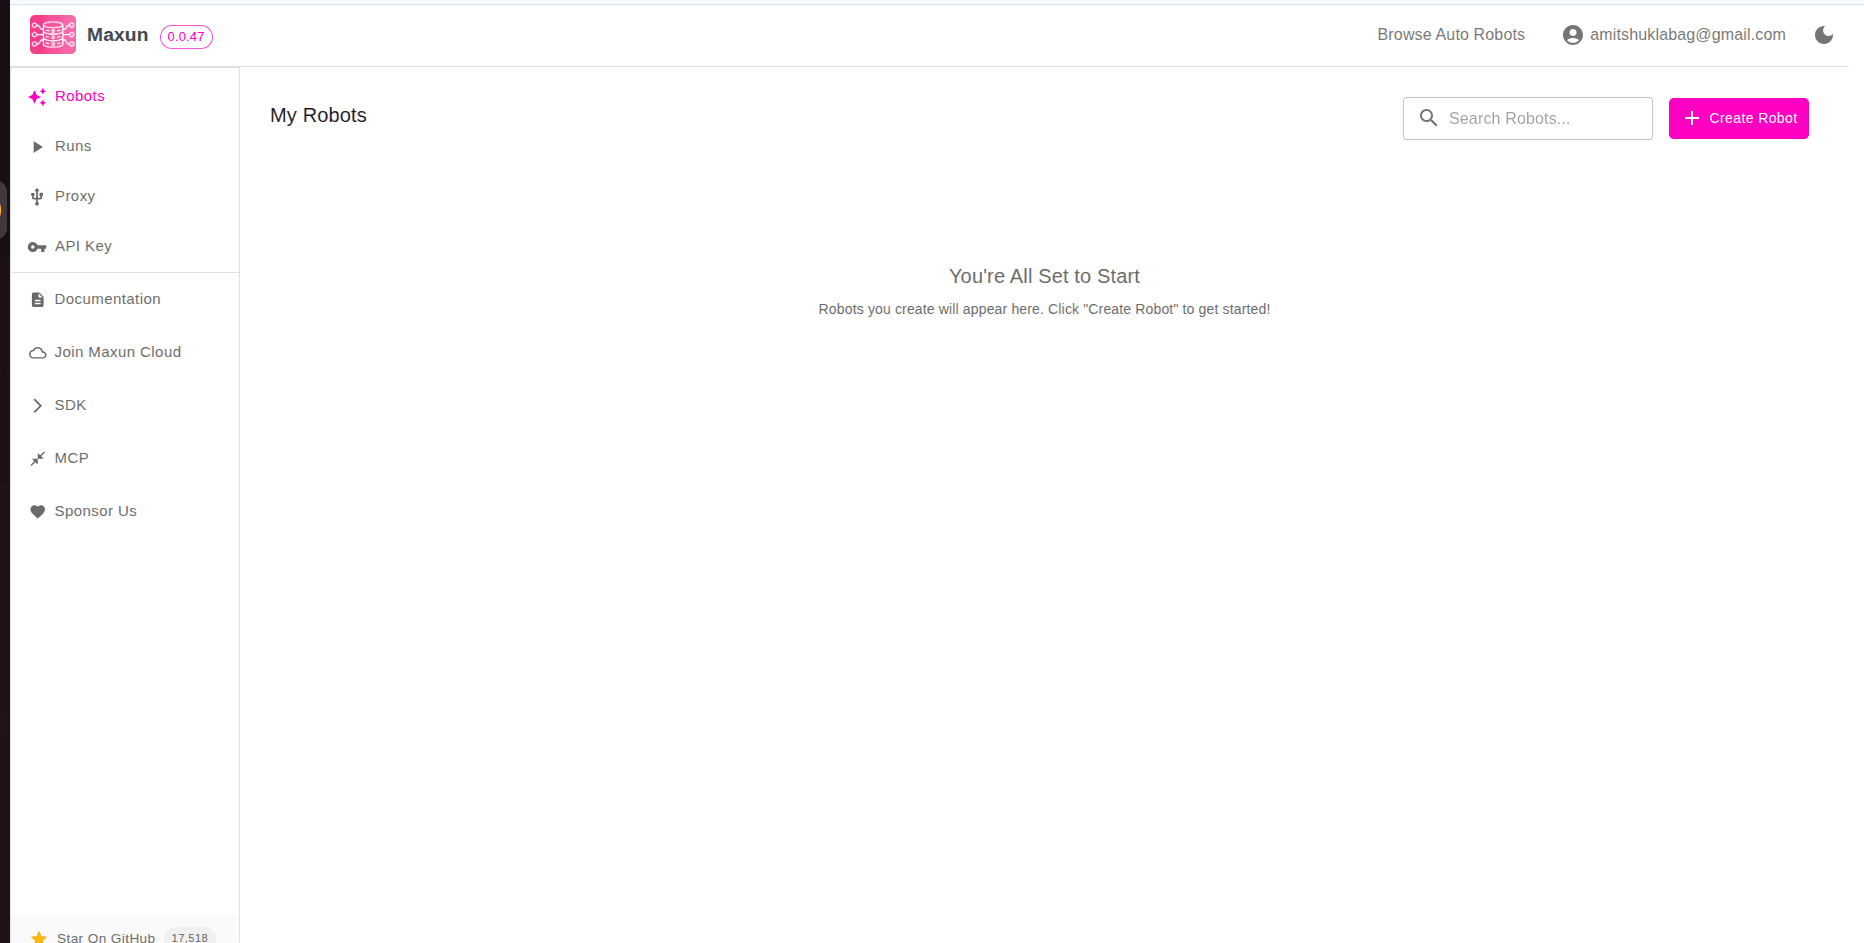Open the Proxy settings page
The height and width of the screenshot is (943, 1864).
[x=125, y=197]
